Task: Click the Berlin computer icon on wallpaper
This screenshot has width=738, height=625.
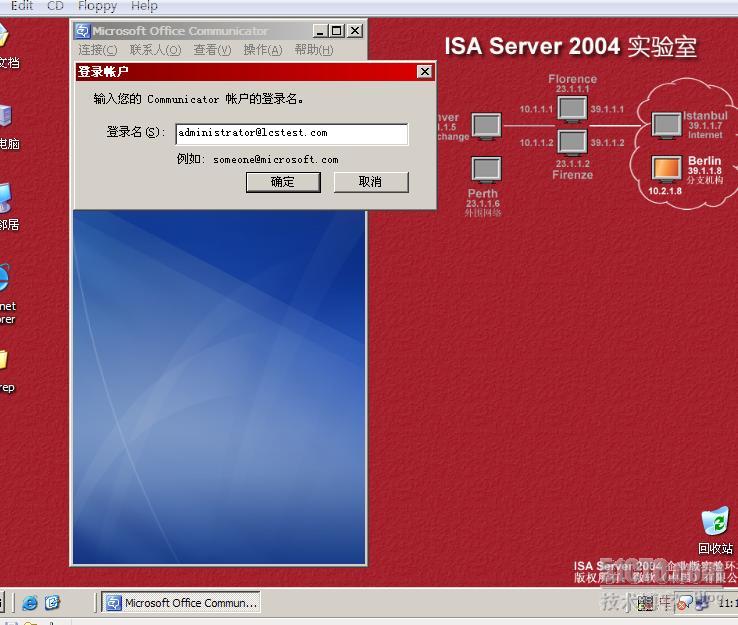Action: pyautogui.click(x=666, y=170)
